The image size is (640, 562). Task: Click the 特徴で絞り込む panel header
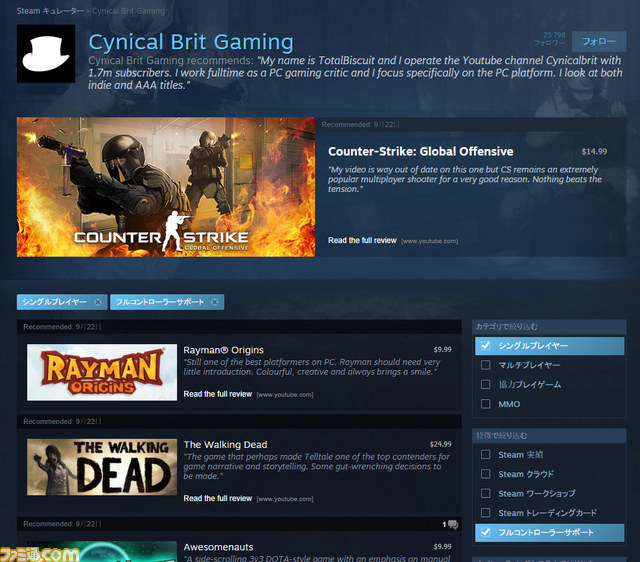(549, 436)
